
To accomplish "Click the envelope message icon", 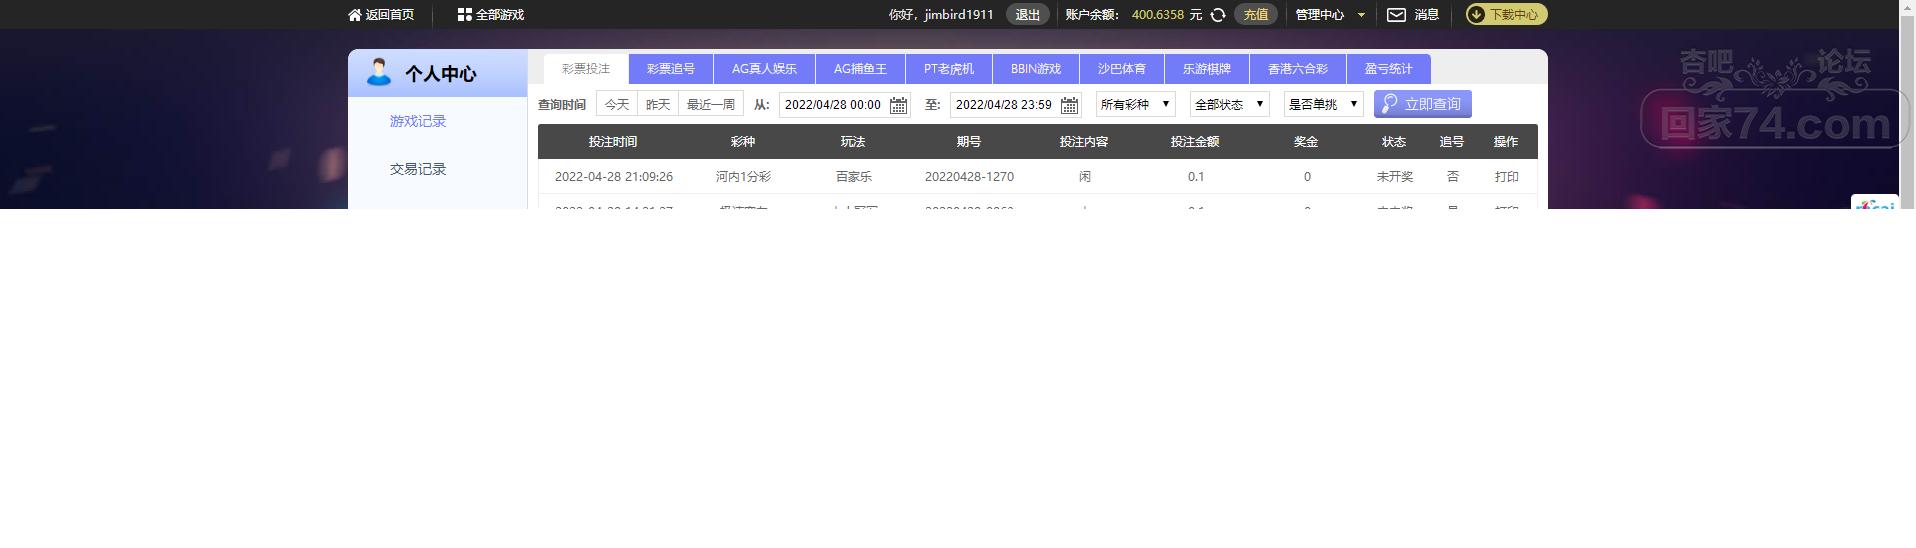I will coord(1397,15).
